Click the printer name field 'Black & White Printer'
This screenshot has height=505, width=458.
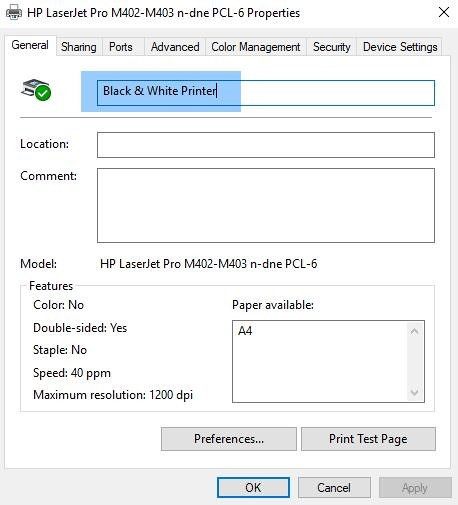[x=266, y=93]
